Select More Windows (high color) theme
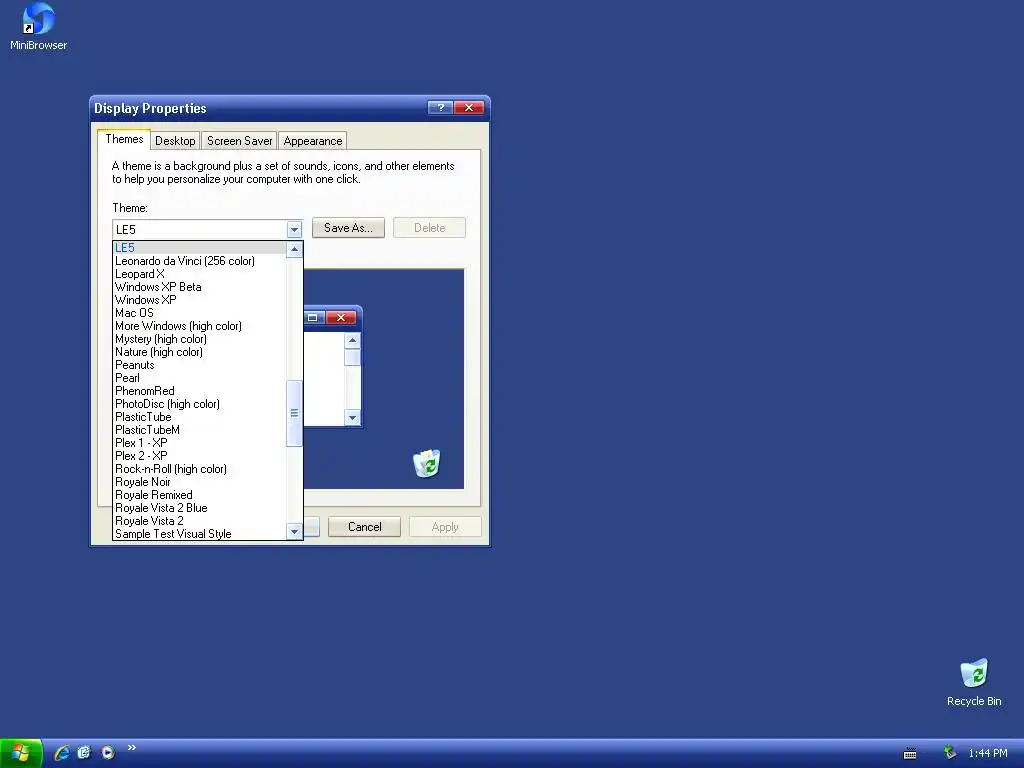The width and height of the screenshot is (1024, 768). (199, 326)
